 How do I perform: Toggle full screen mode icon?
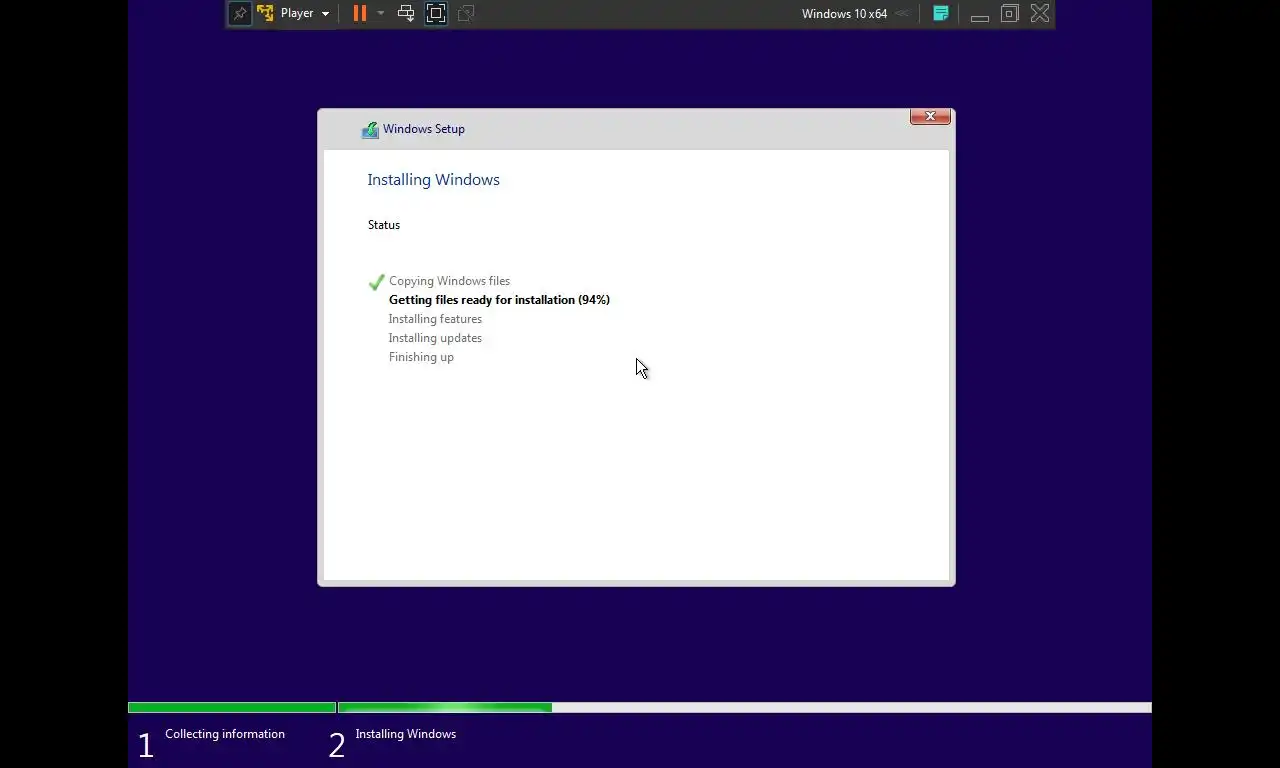coord(436,14)
